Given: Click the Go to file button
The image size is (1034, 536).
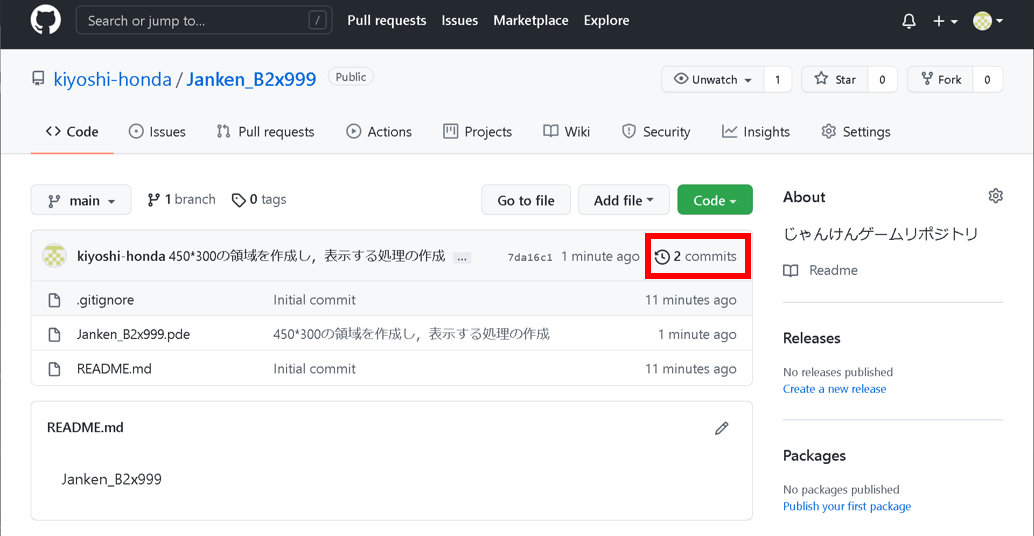Looking at the screenshot, I should coord(525,200).
